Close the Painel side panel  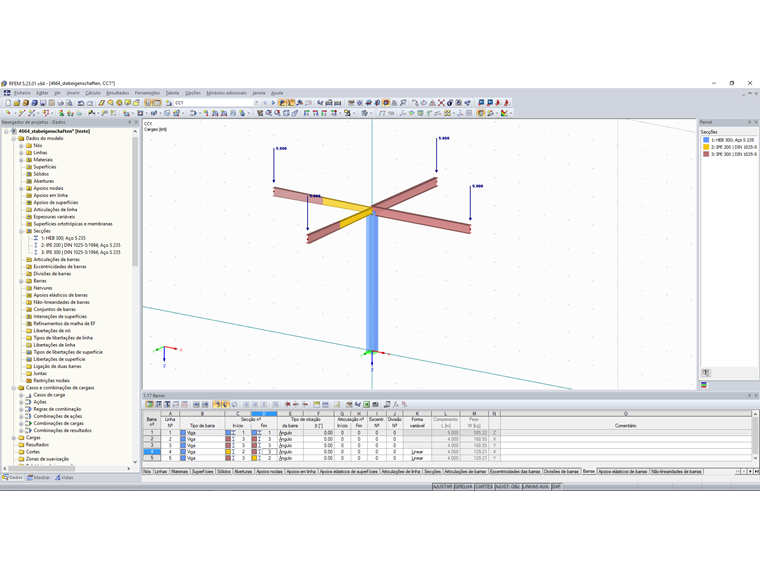(756, 122)
